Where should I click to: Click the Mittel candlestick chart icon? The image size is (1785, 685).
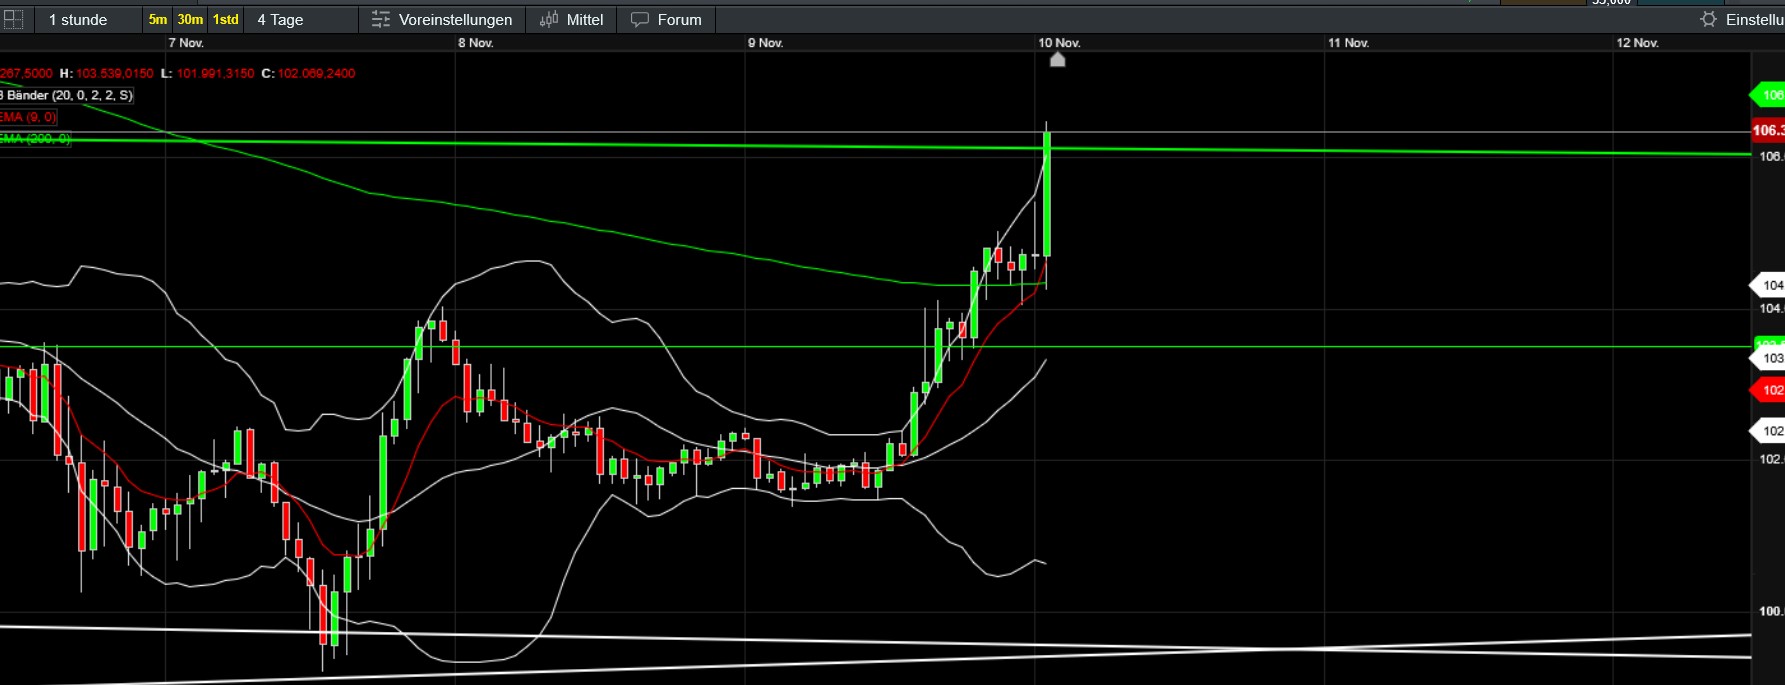point(549,19)
